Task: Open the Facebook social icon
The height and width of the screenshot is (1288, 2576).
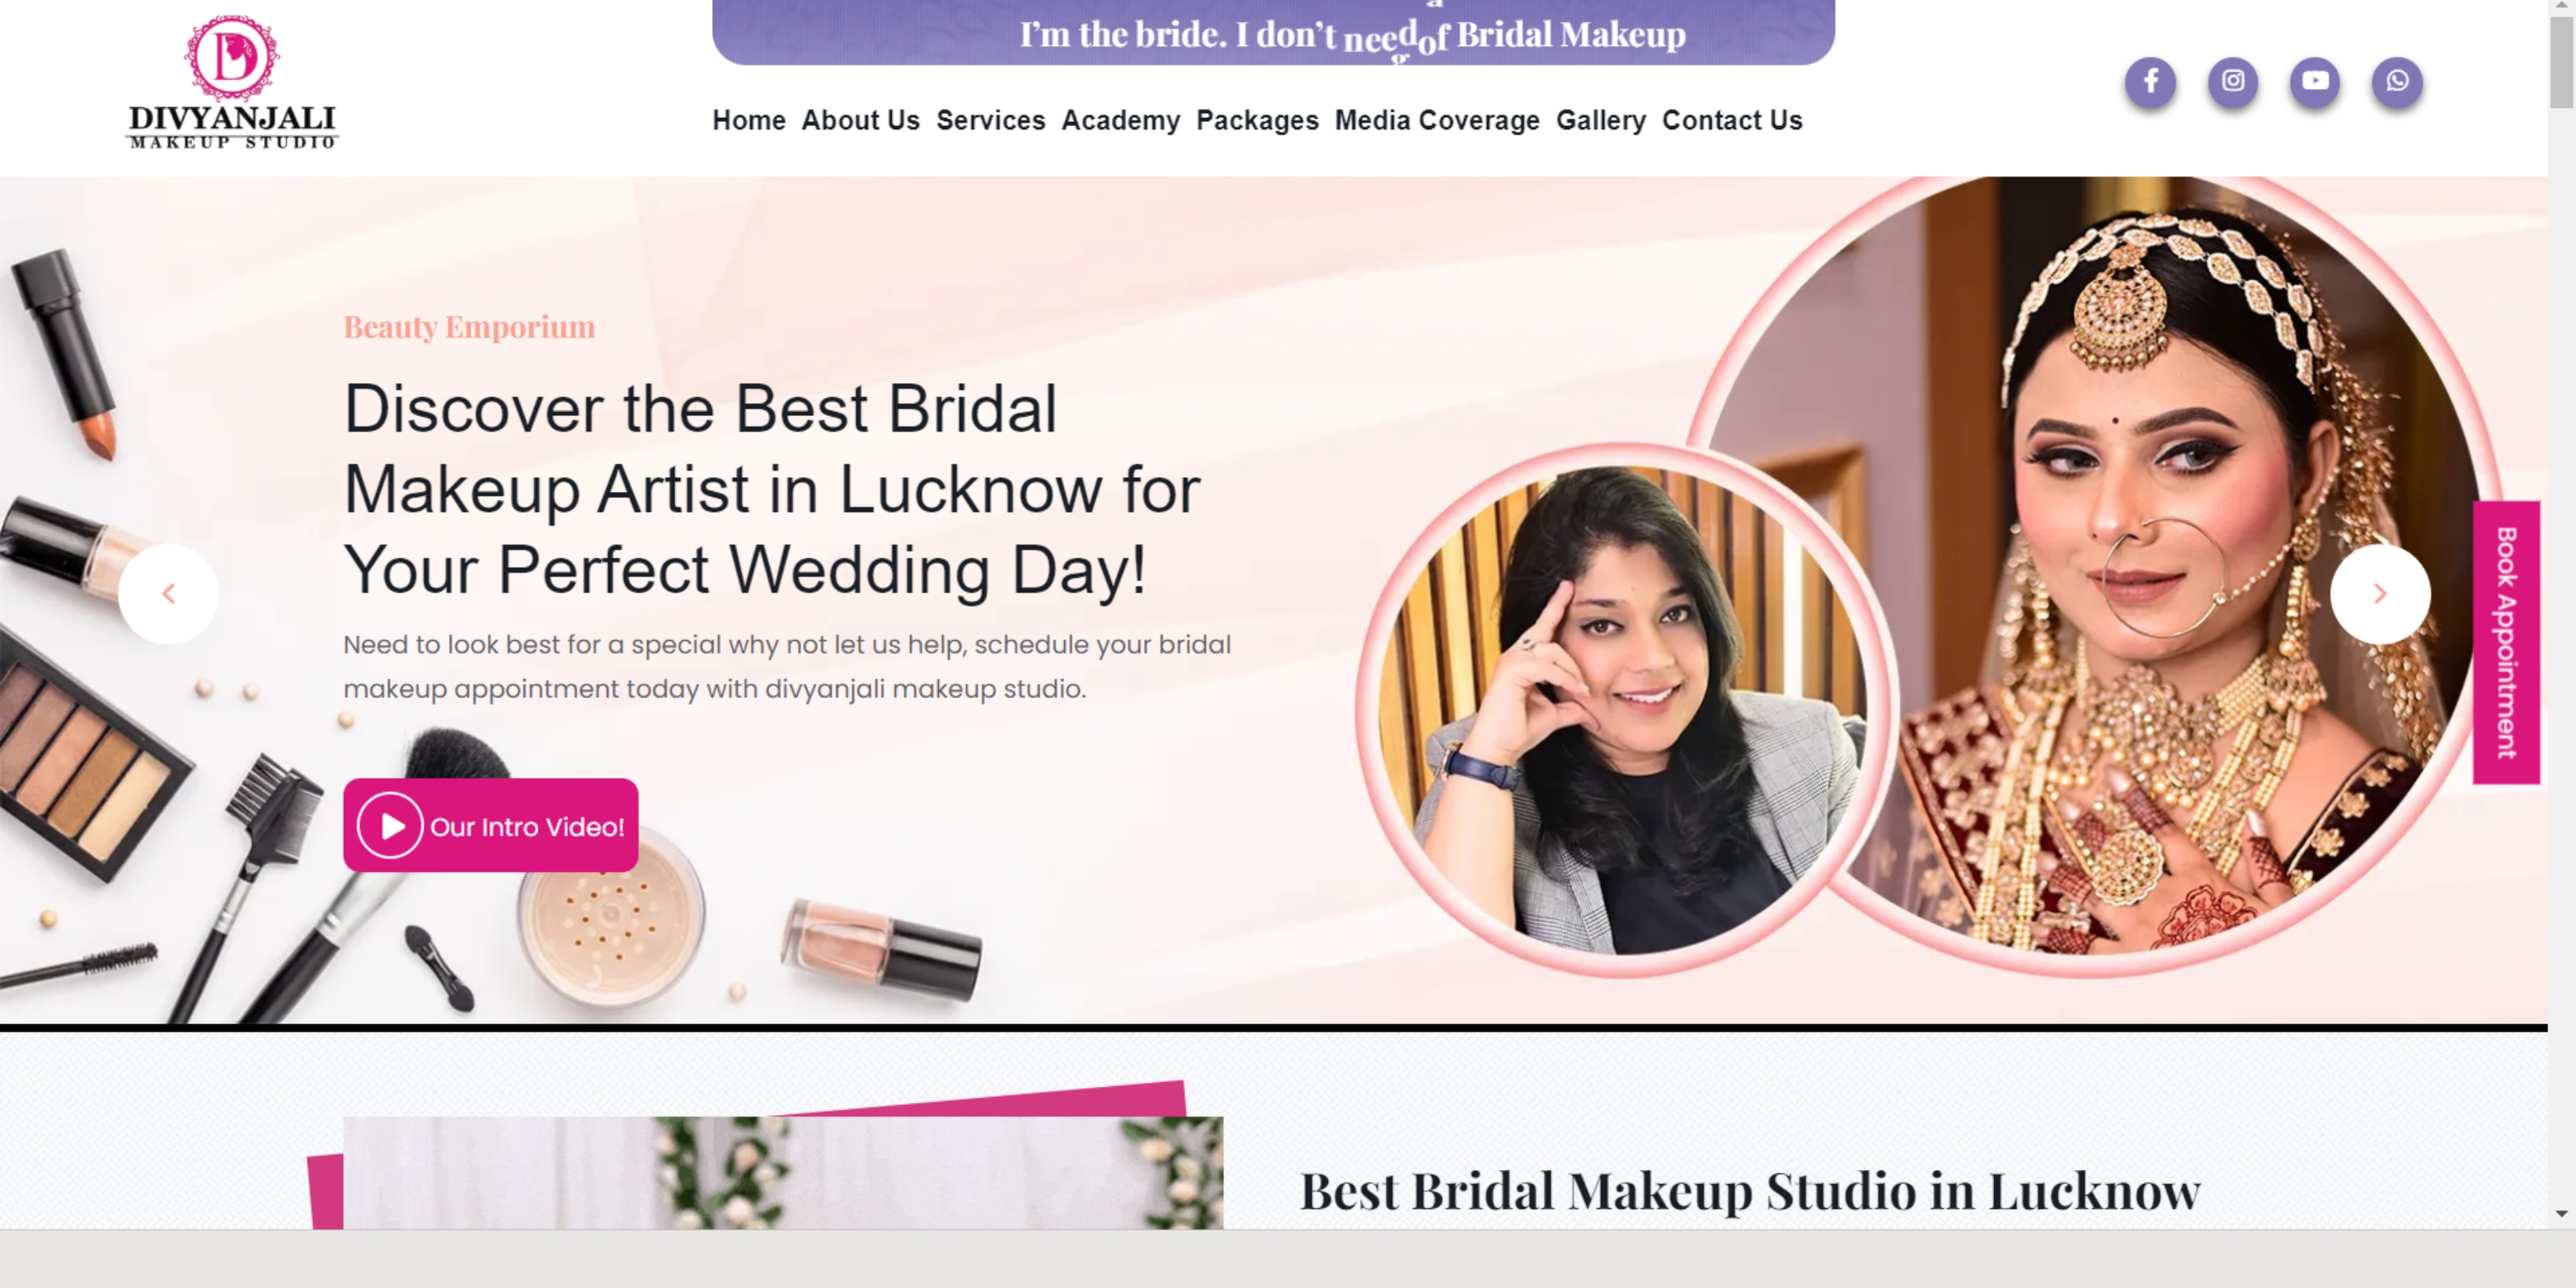Action: [x=2150, y=81]
